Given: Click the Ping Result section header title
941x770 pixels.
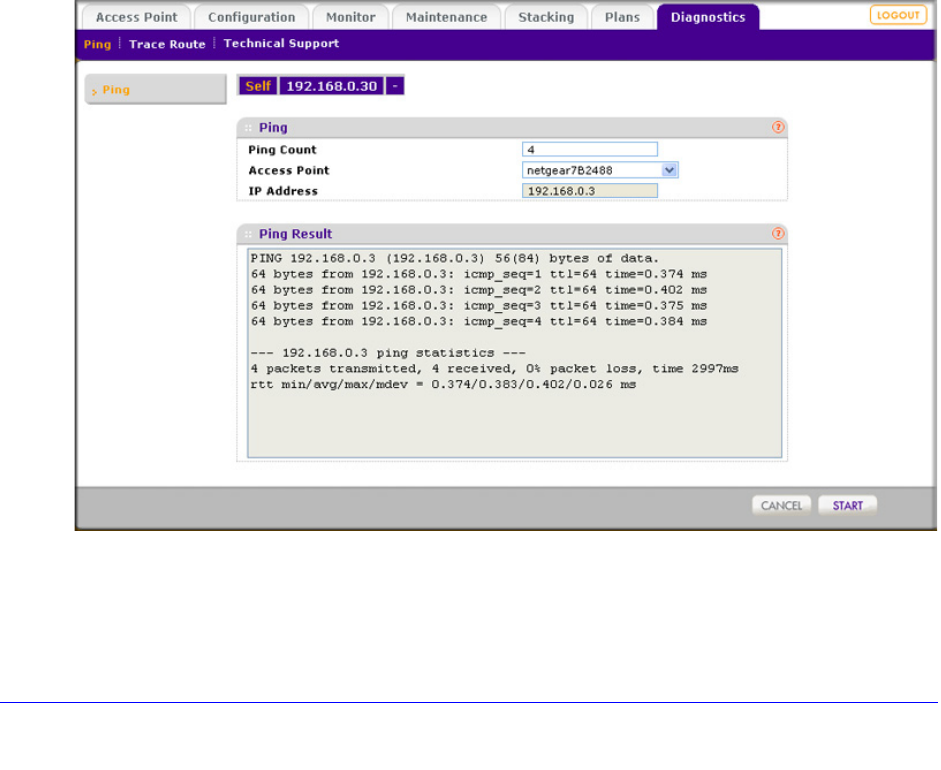Looking at the screenshot, I should point(295,233).
